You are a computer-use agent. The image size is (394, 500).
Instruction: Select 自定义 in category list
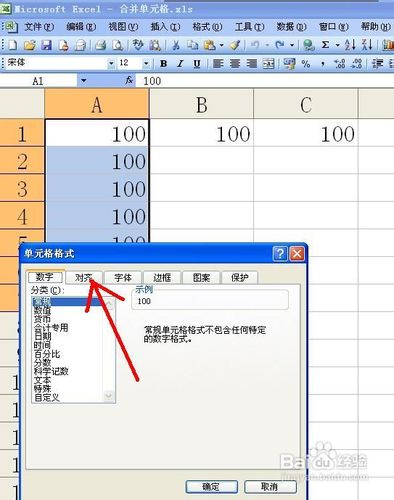(47, 397)
